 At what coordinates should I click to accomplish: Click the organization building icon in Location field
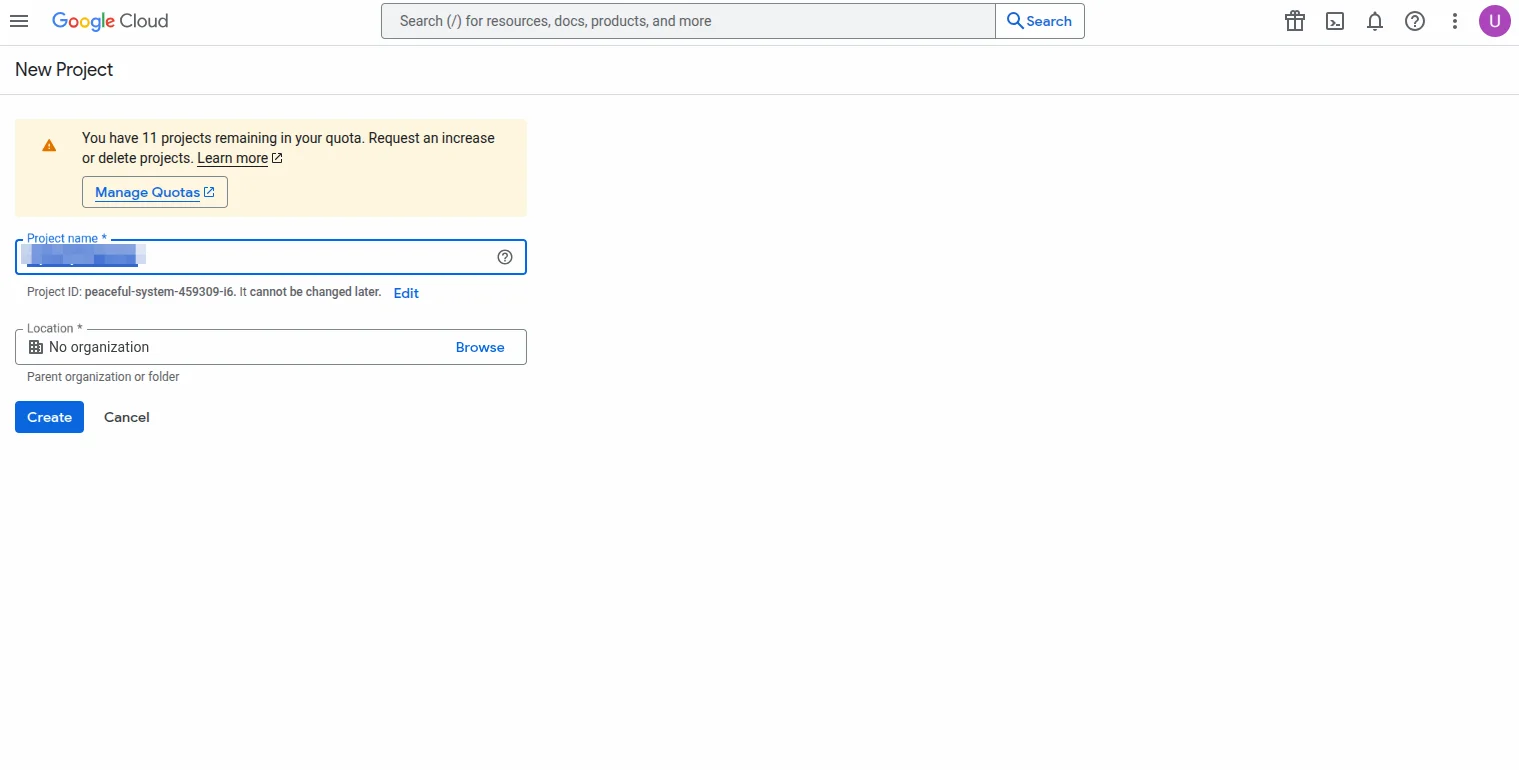click(36, 346)
